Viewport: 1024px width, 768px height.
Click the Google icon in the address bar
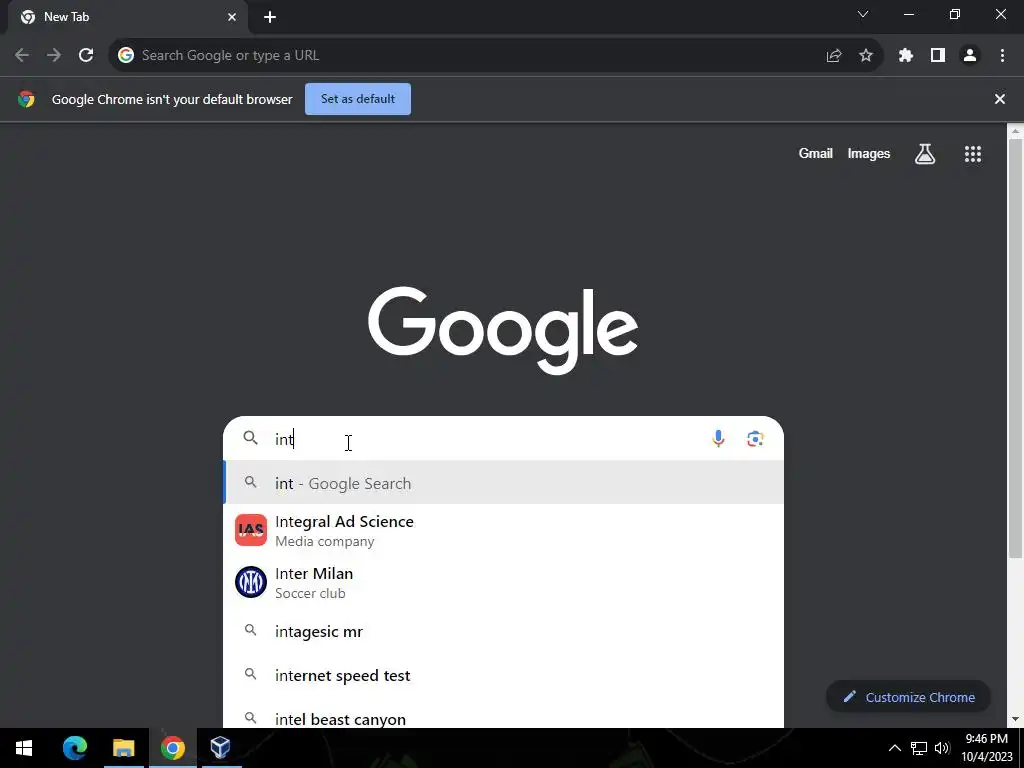click(126, 56)
